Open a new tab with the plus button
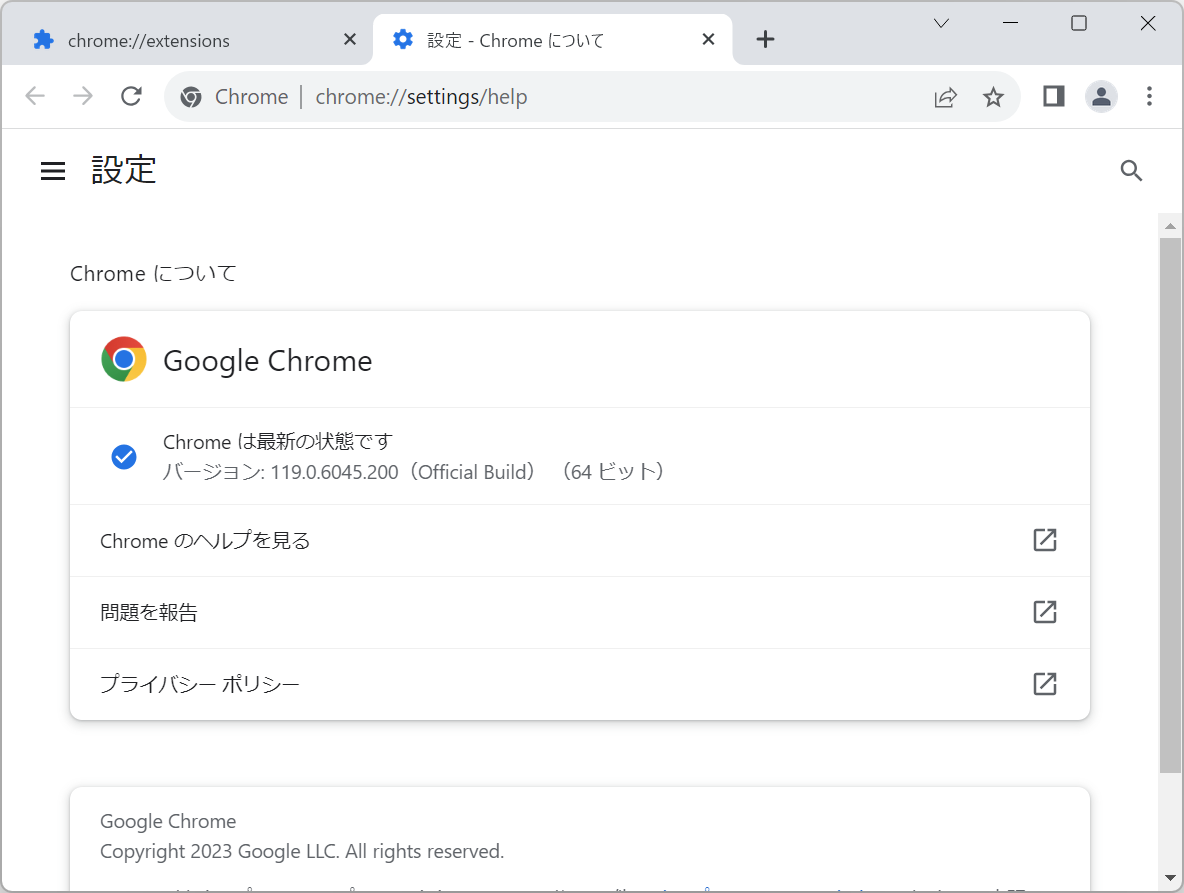Screen dimensions: 1184x893 pyautogui.click(x=765, y=39)
